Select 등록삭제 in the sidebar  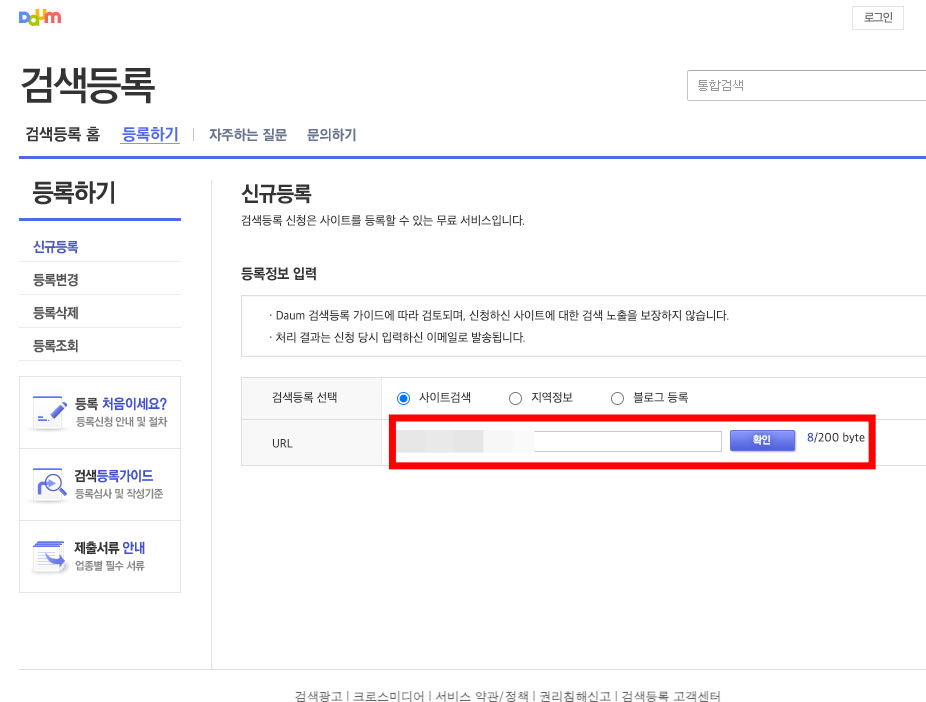point(56,313)
